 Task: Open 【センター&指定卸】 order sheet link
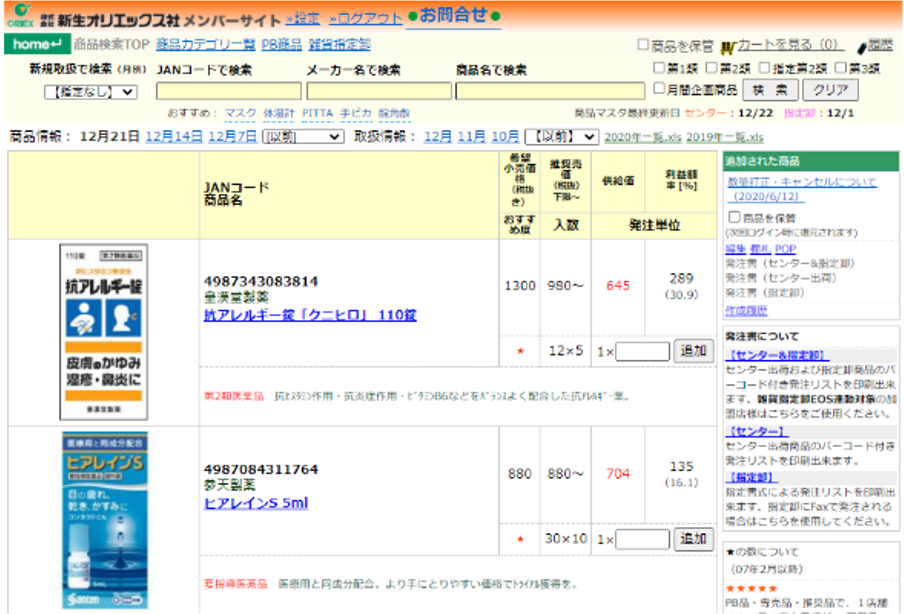pyautogui.click(x=777, y=355)
